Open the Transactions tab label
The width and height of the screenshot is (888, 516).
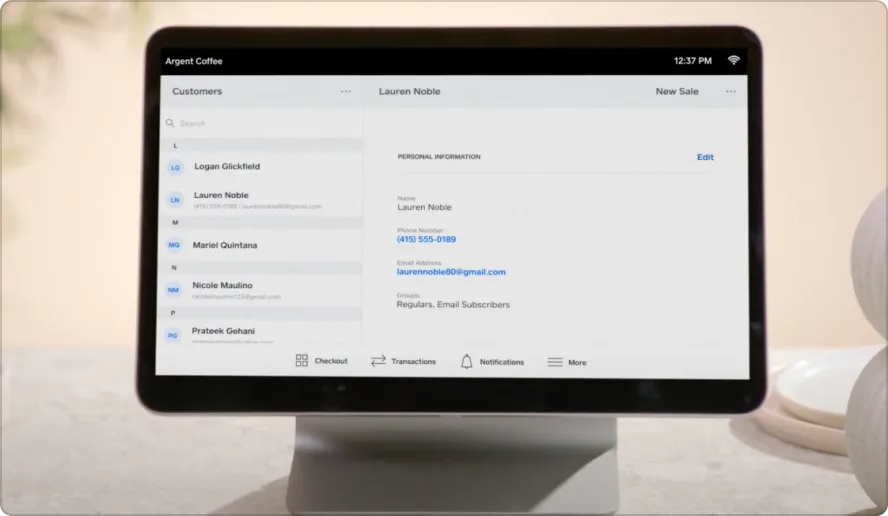tap(413, 361)
